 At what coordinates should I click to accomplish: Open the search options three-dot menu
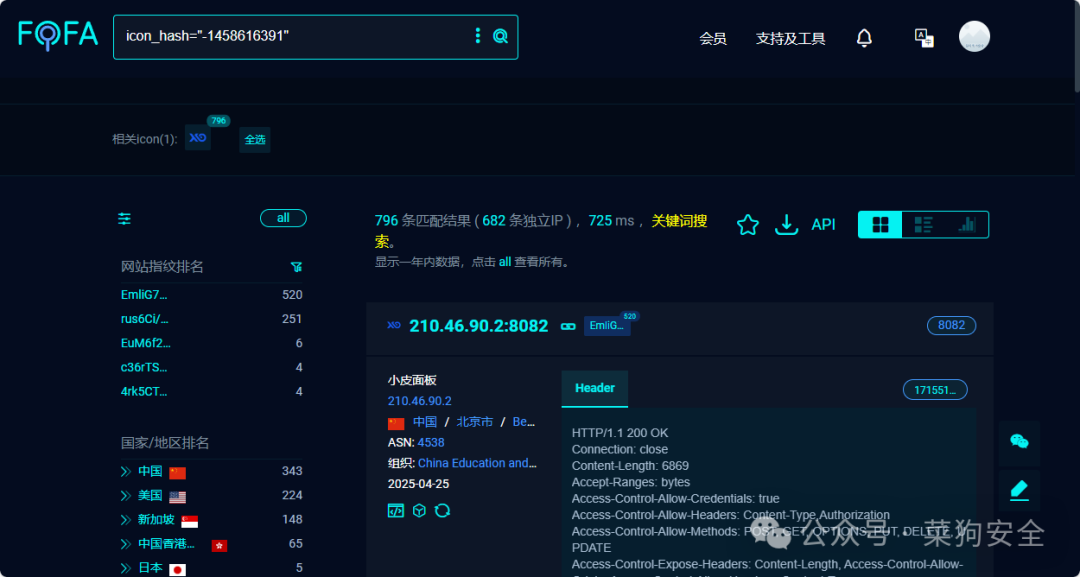(x=477, y=36)
